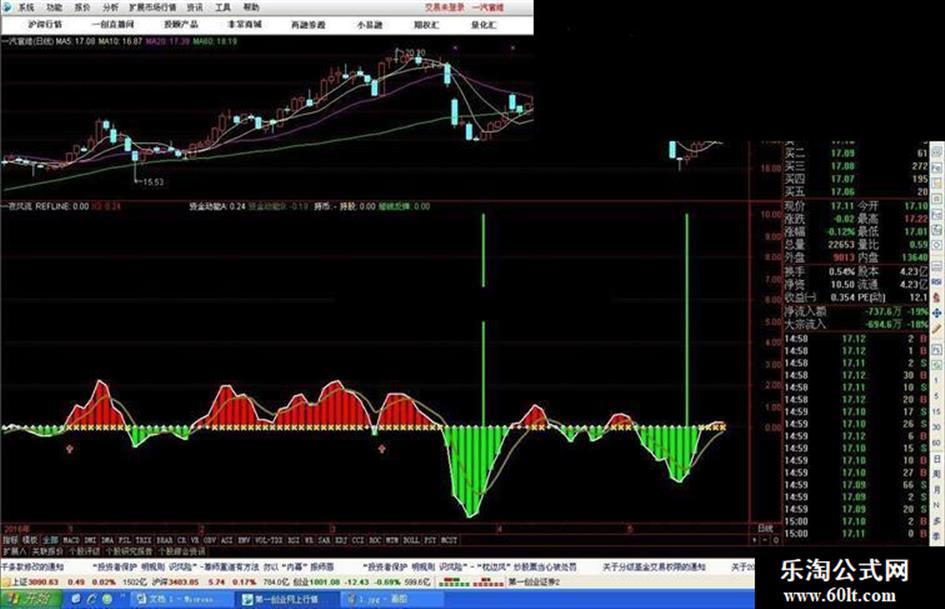Select the 月 monthly period button
The image size is (945, 609).
(937, 490)
